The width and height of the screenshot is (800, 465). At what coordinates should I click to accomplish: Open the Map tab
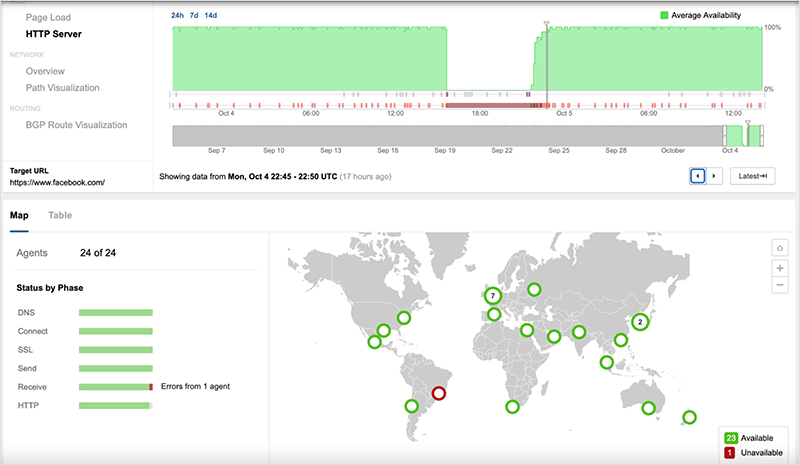pyautogui.click(x=19, y=215)
